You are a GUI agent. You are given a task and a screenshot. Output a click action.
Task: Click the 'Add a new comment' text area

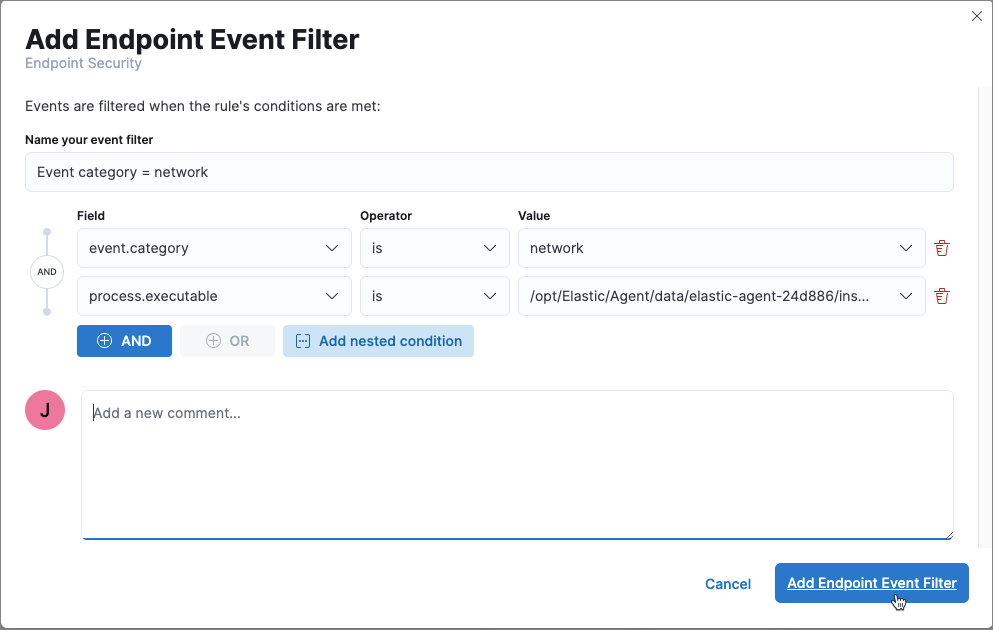518,462
